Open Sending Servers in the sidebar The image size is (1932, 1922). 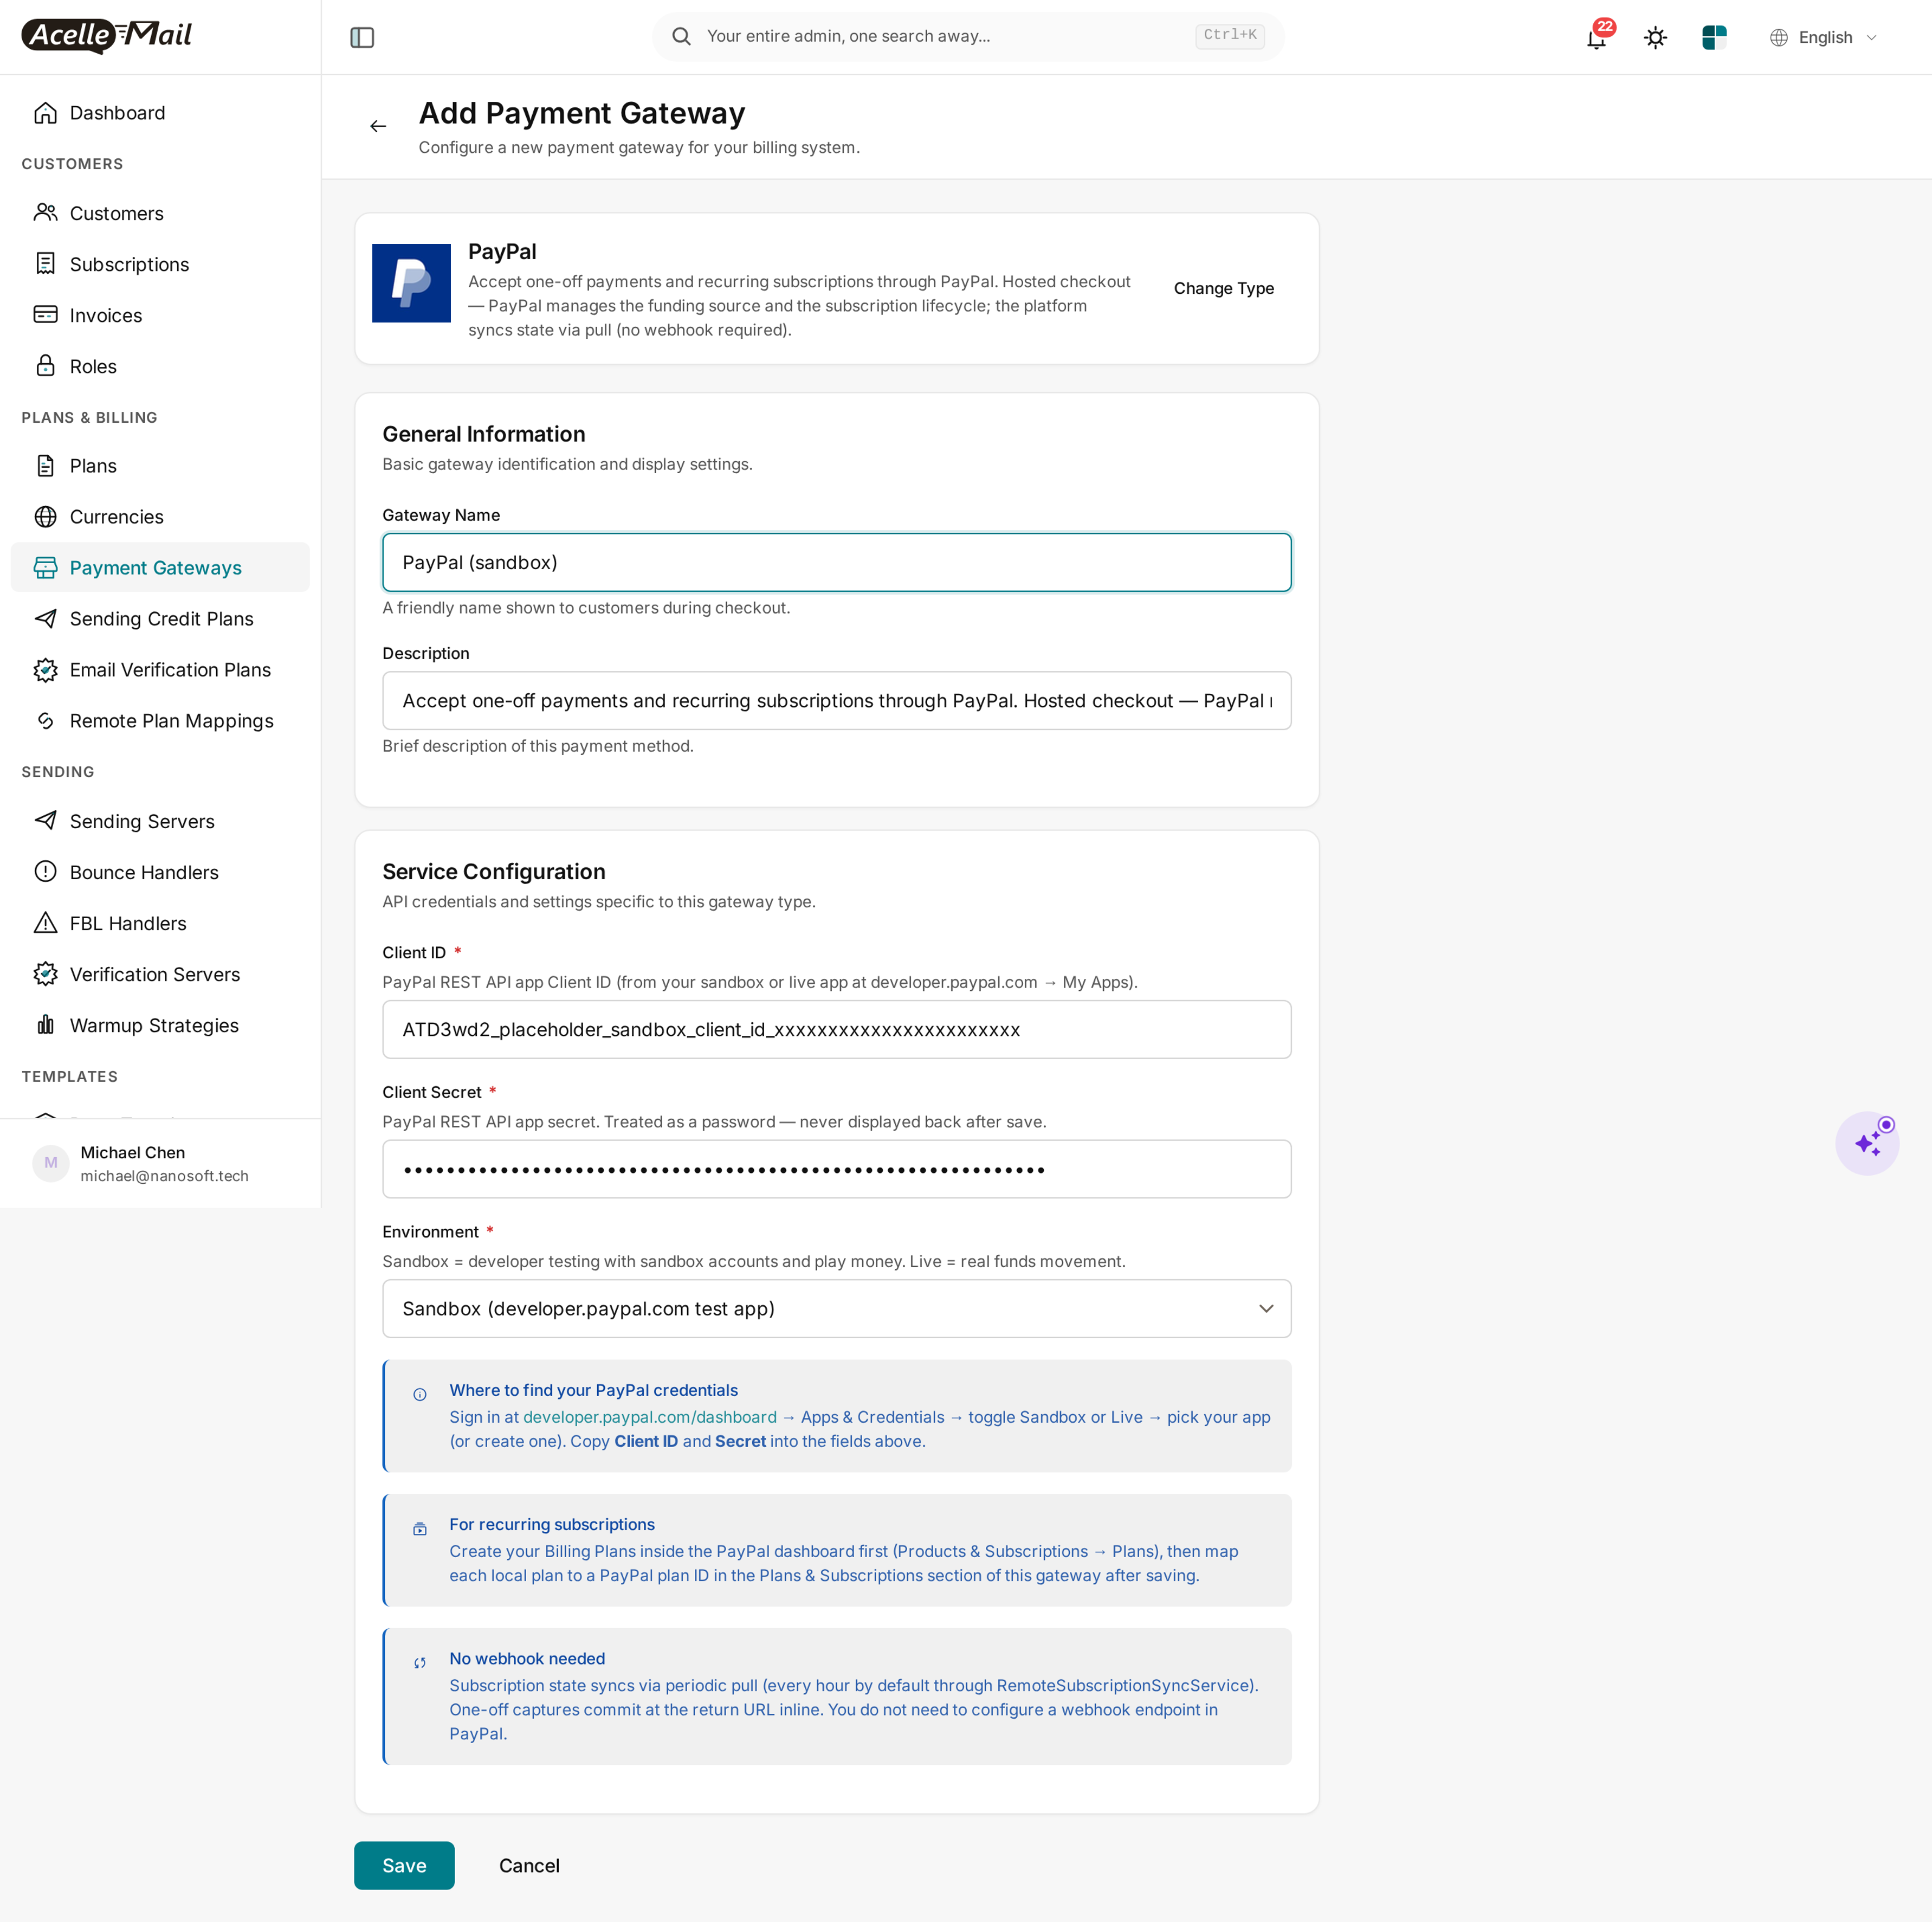pos(160,821)
